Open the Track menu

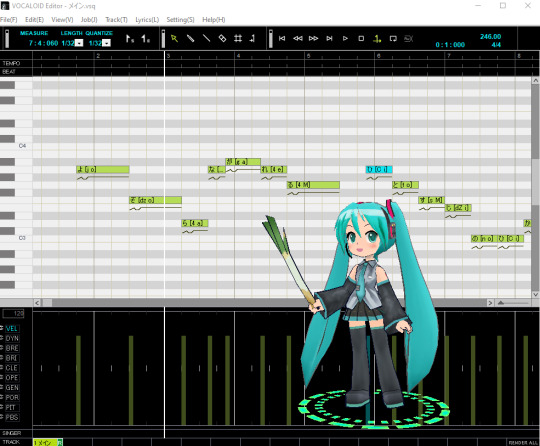point(116,20)
